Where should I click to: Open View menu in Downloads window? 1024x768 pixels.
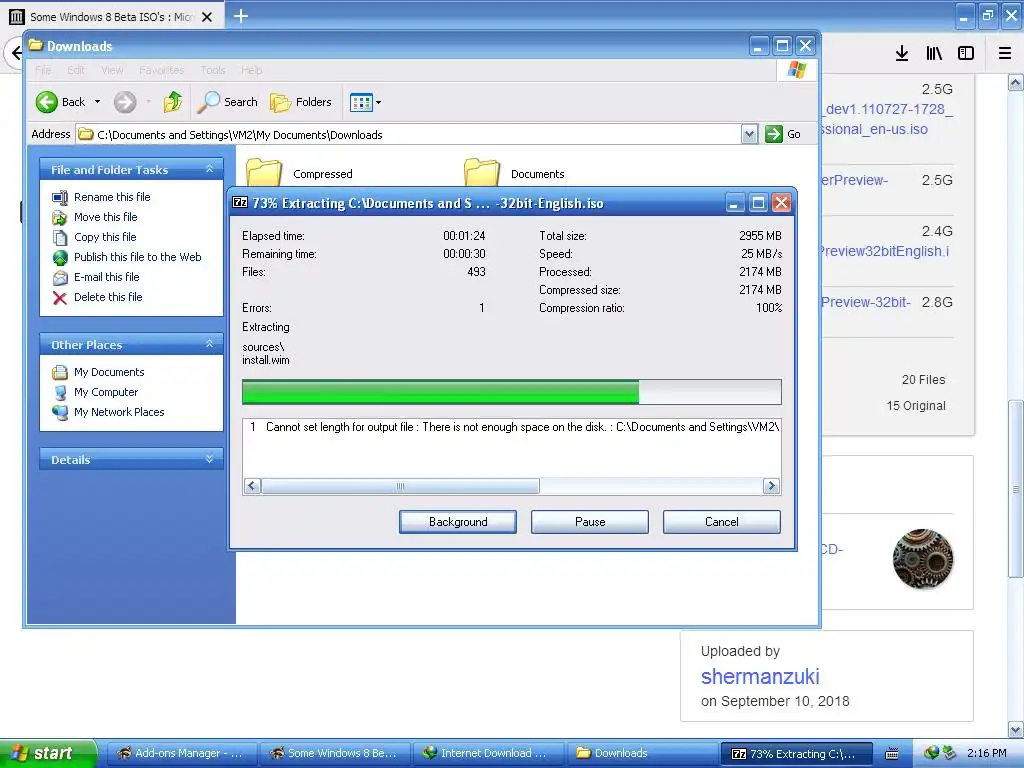click(112, 70)
